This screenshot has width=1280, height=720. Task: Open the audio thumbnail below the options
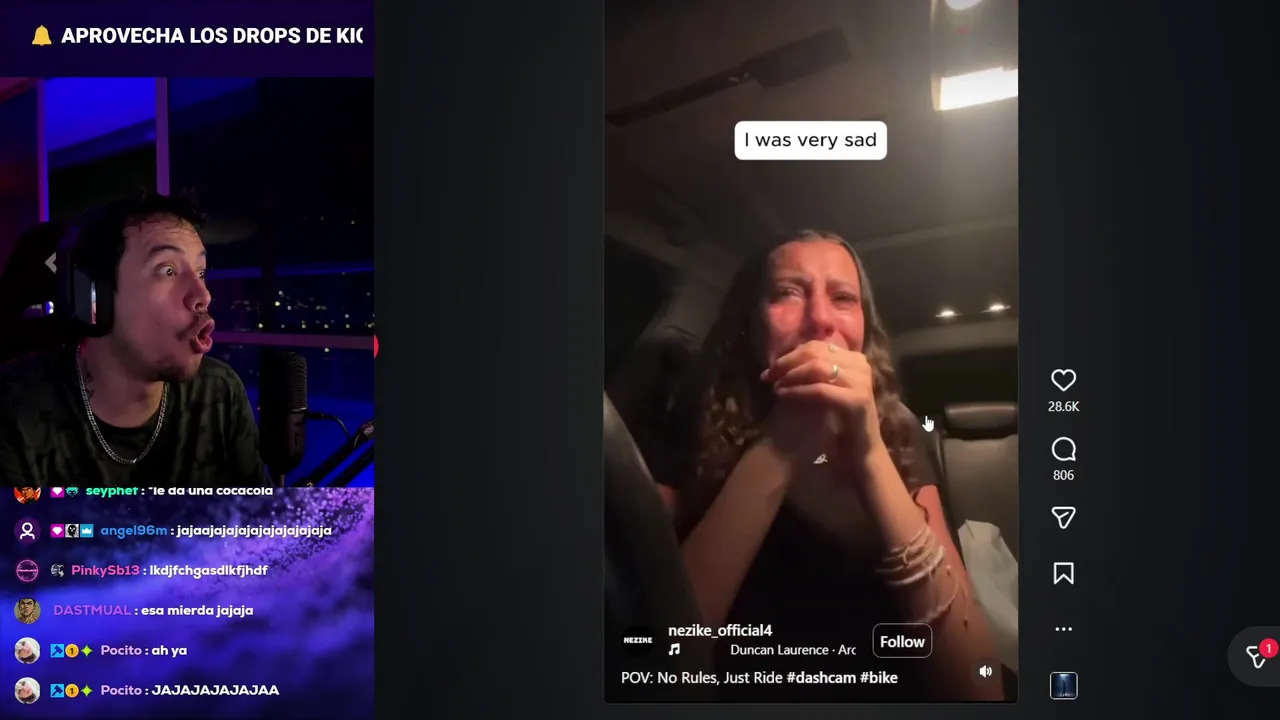pos(1063,686)
